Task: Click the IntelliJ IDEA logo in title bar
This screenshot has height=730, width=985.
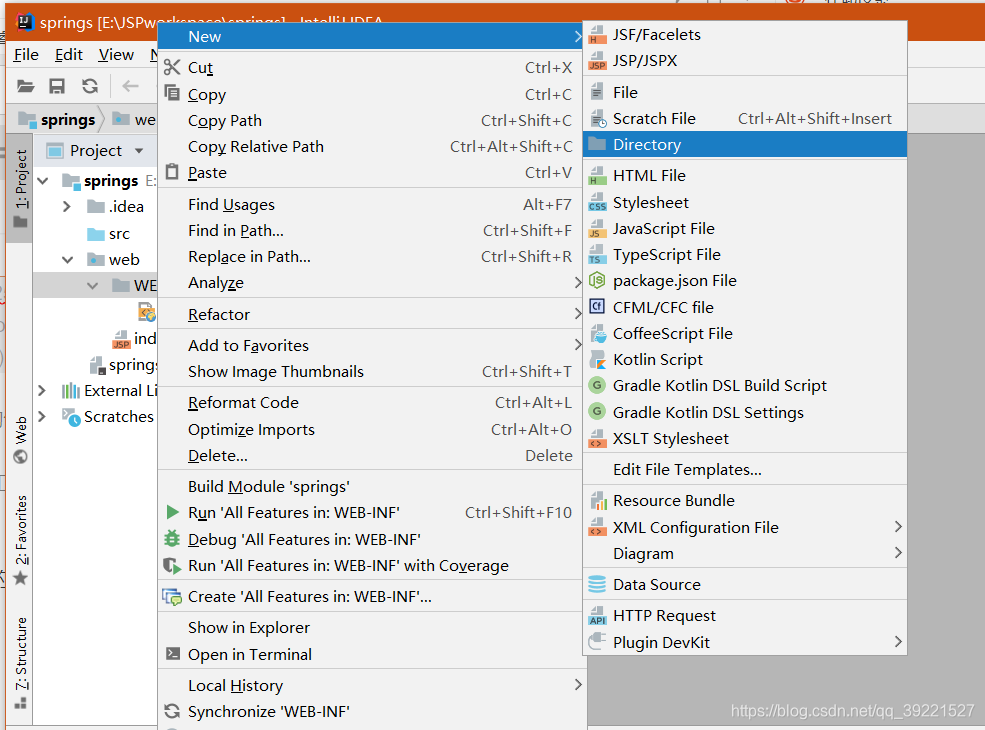Action: tap(24, 23)
